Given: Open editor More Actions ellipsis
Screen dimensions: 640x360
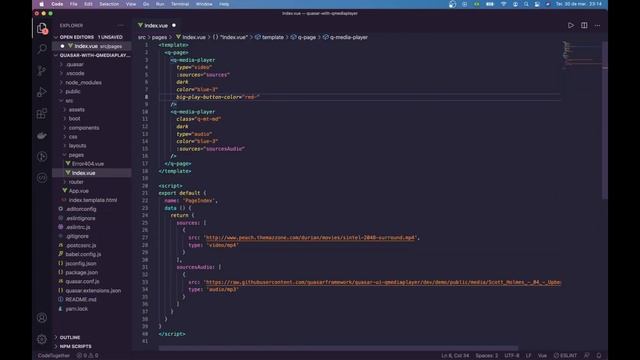Looking at the screenshot, I should (598, 25).
